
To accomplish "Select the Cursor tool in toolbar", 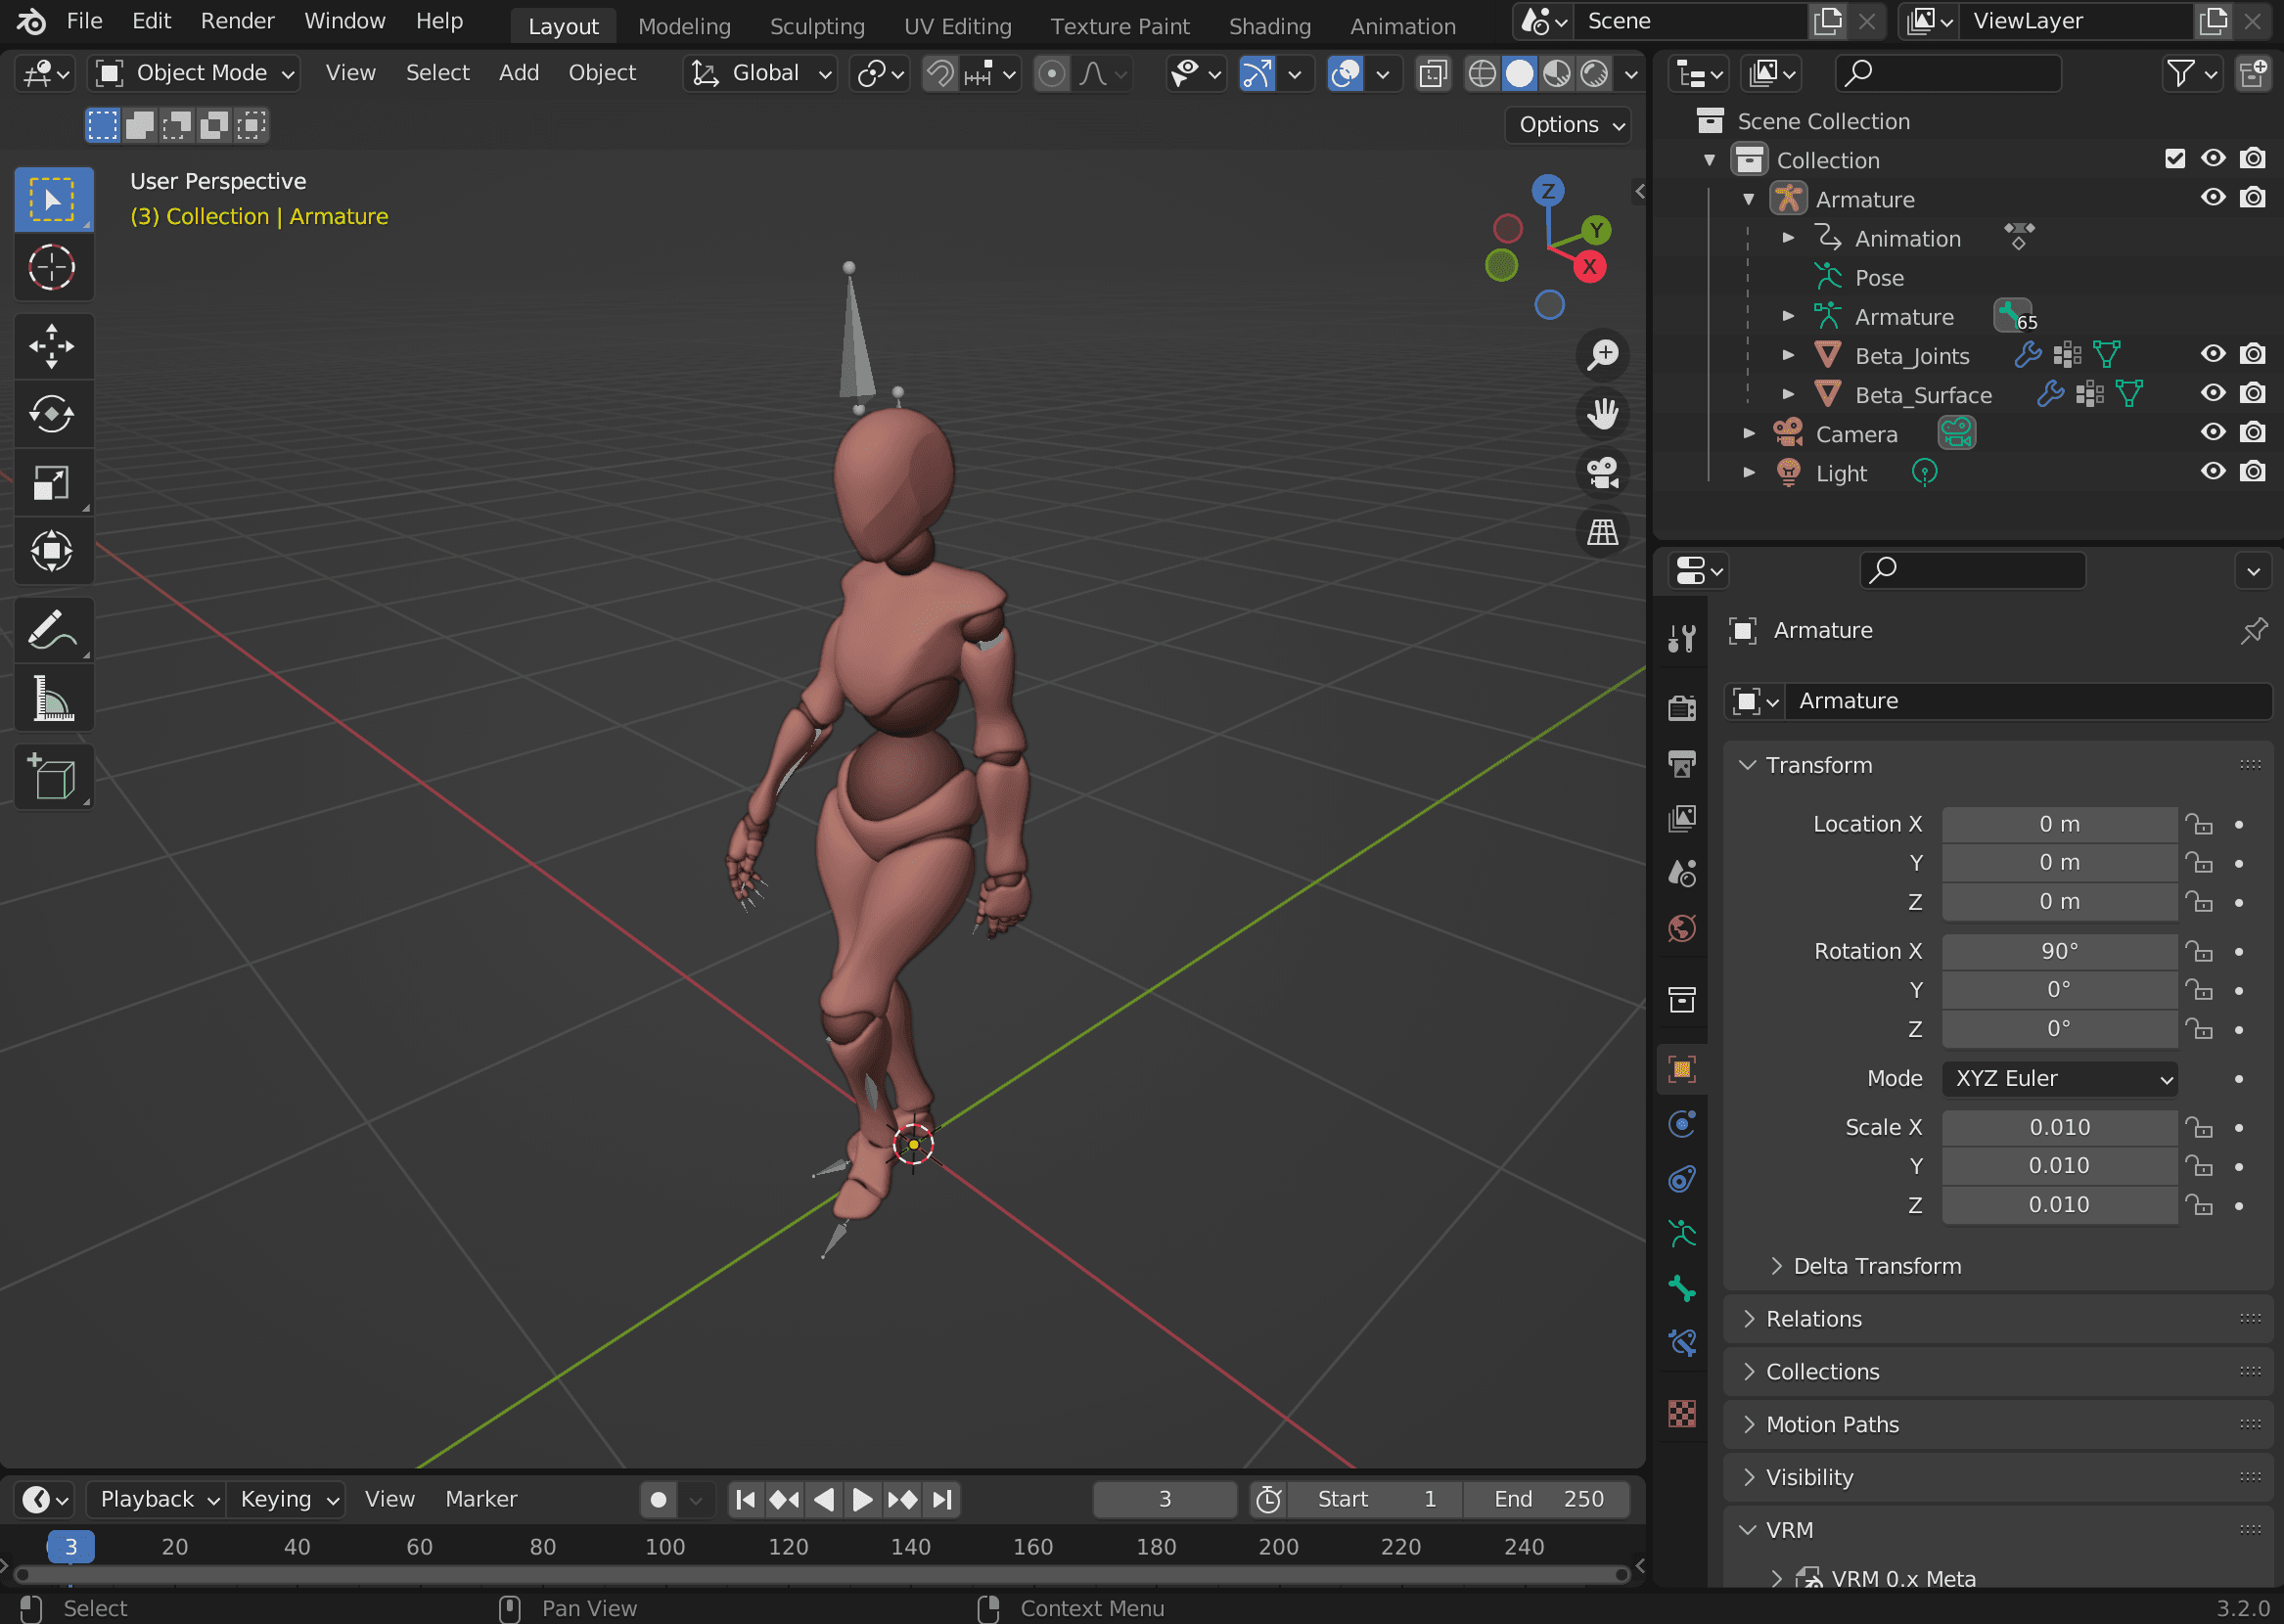I will (x=52, y=267).
